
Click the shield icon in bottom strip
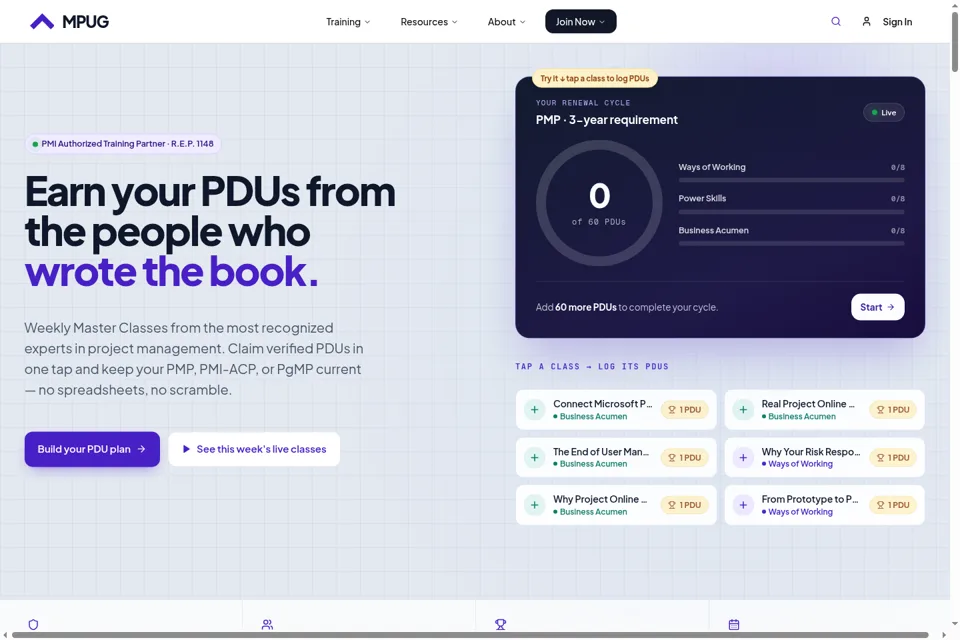pos(34,624)
